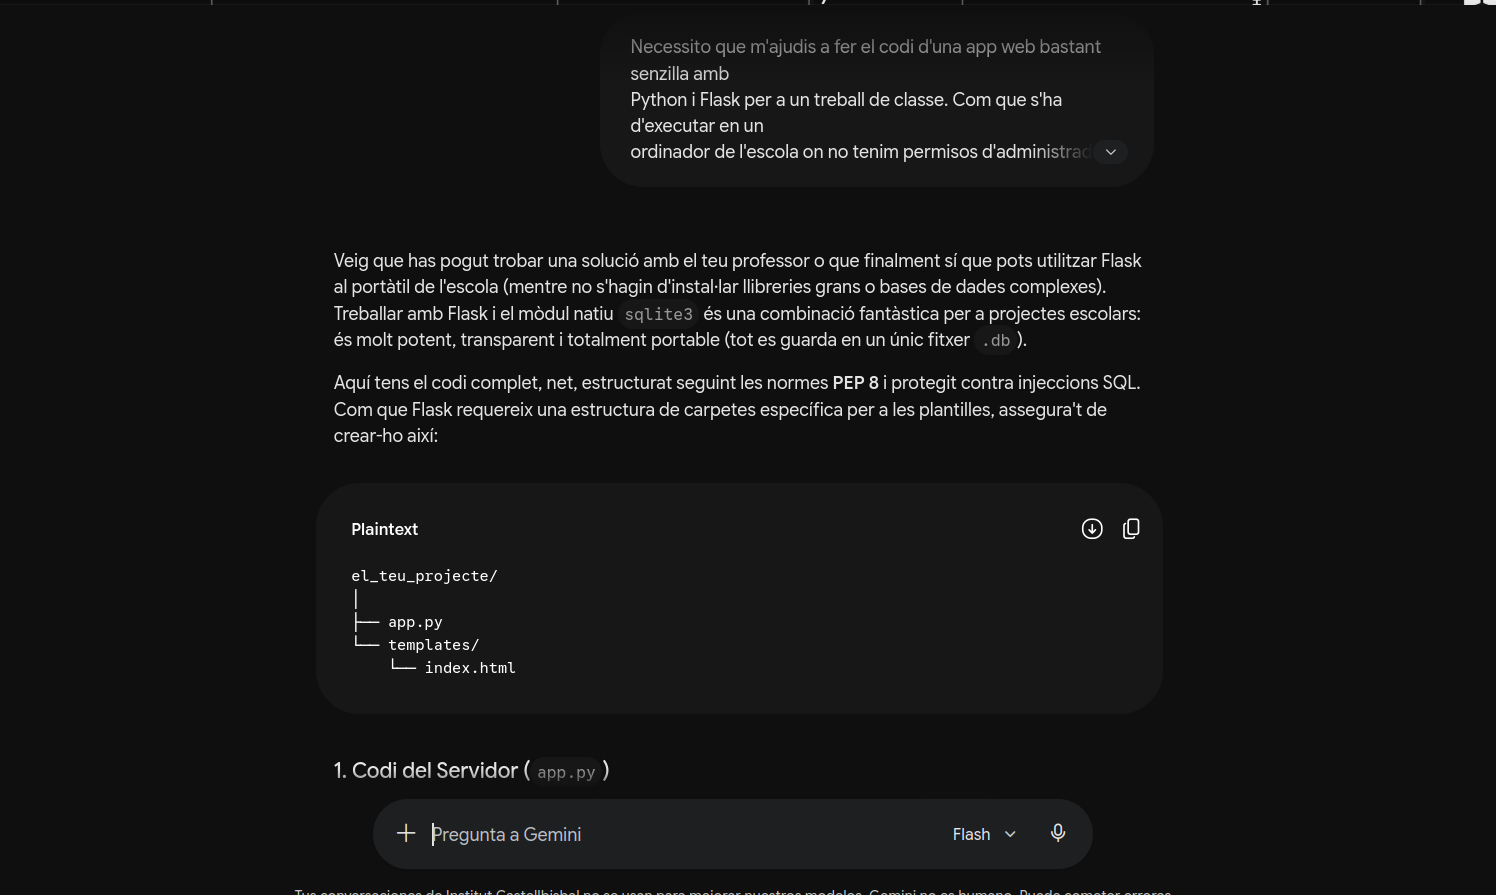Viewport: 1496px width, 895px height.
Task: Expand the truncated user prompt
Action: pos(1110,152)
